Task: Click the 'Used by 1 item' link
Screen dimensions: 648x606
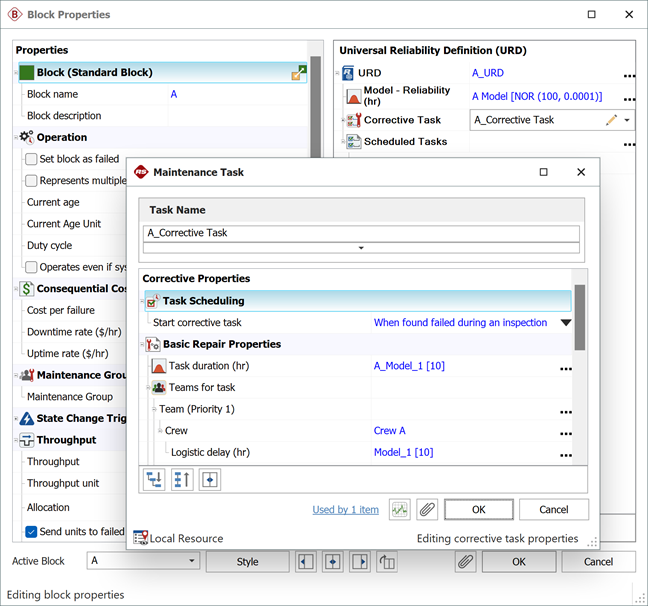Action: 345,510
